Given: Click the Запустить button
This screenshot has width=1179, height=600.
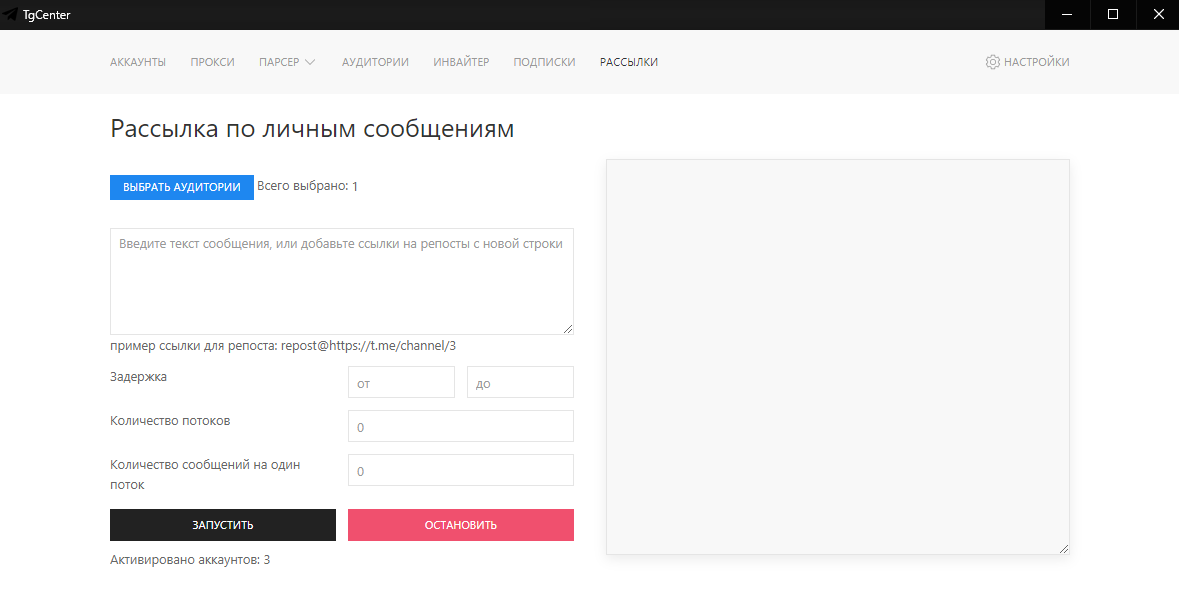Looking at the screenshot, I should 223,525.
